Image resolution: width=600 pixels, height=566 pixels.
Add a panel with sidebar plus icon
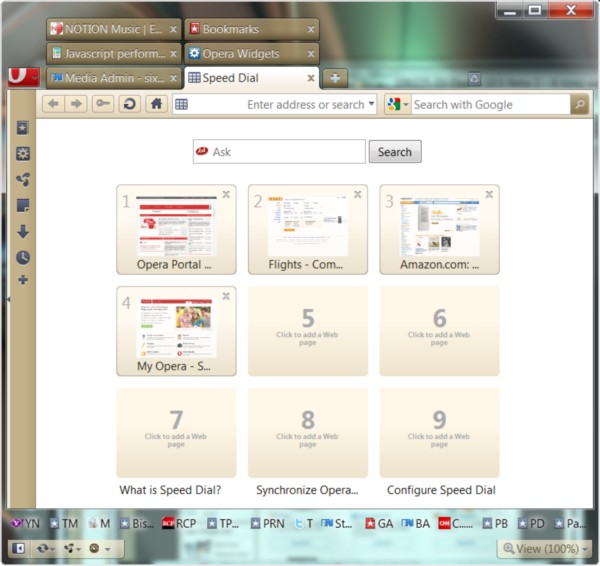pos(23,280)
